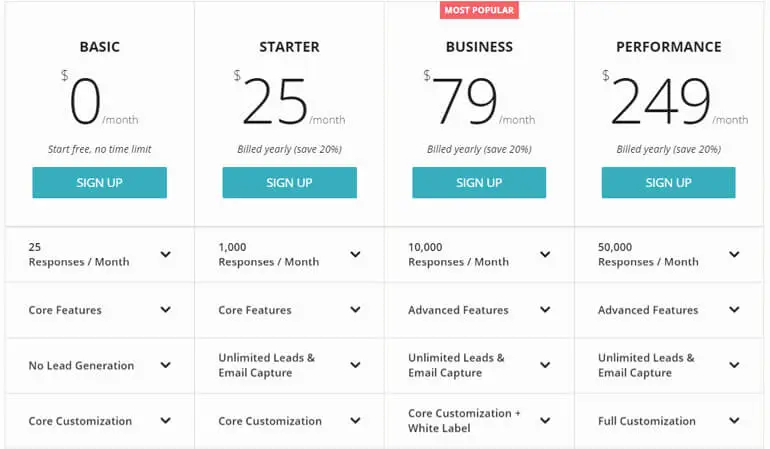The image size is (770, 449).
Task: Open the 10,000 Responses / Month chevron
Action: (545, 254)
